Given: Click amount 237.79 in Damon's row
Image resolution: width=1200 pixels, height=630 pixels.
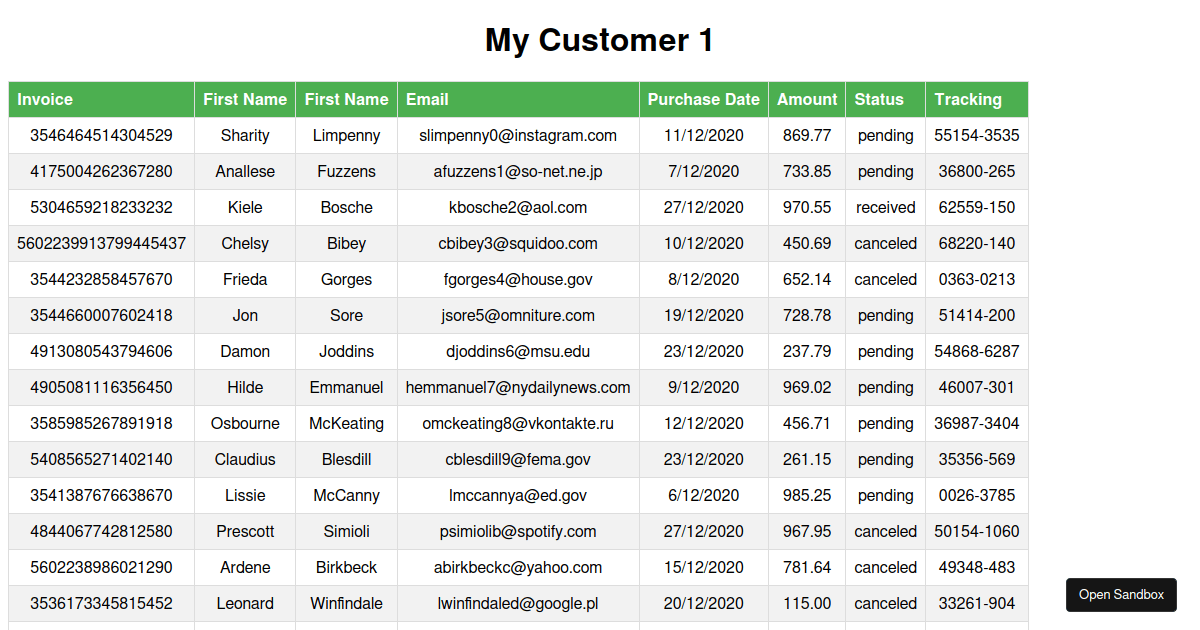Looking at the screenshot, I should coord(806,352).
